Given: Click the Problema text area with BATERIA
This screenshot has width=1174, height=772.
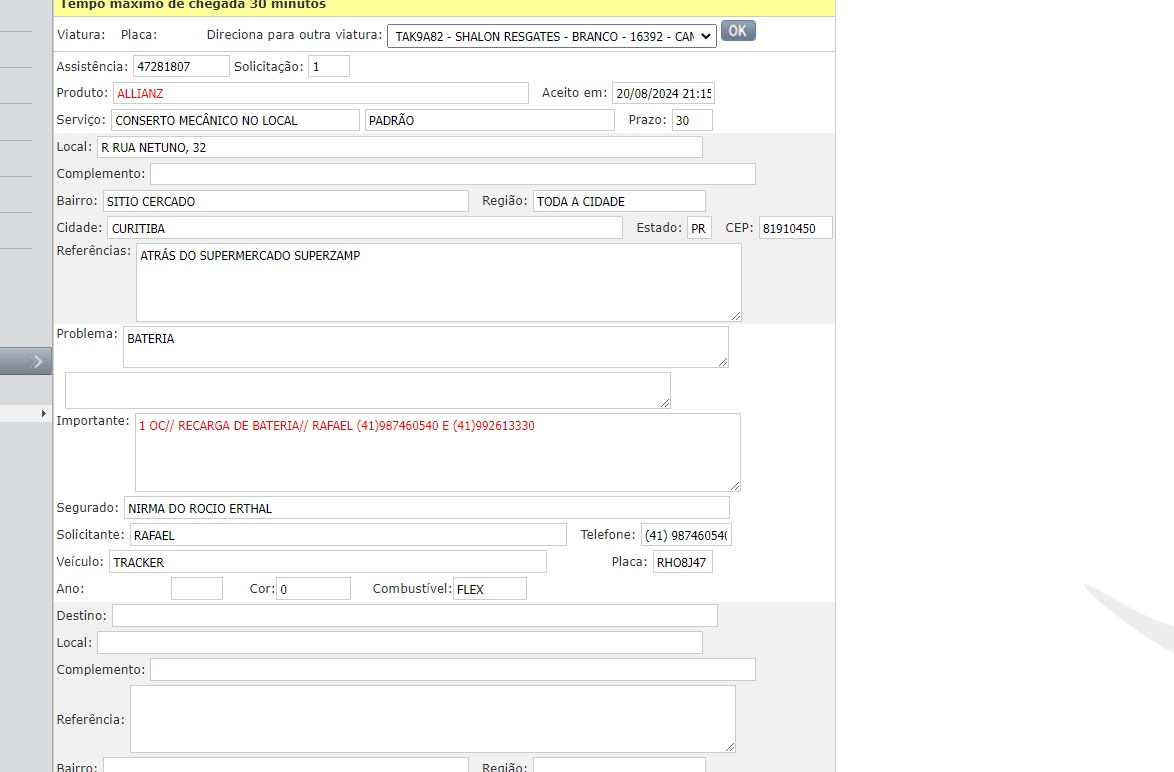Looking at the screenshot, I should (426, 347).
